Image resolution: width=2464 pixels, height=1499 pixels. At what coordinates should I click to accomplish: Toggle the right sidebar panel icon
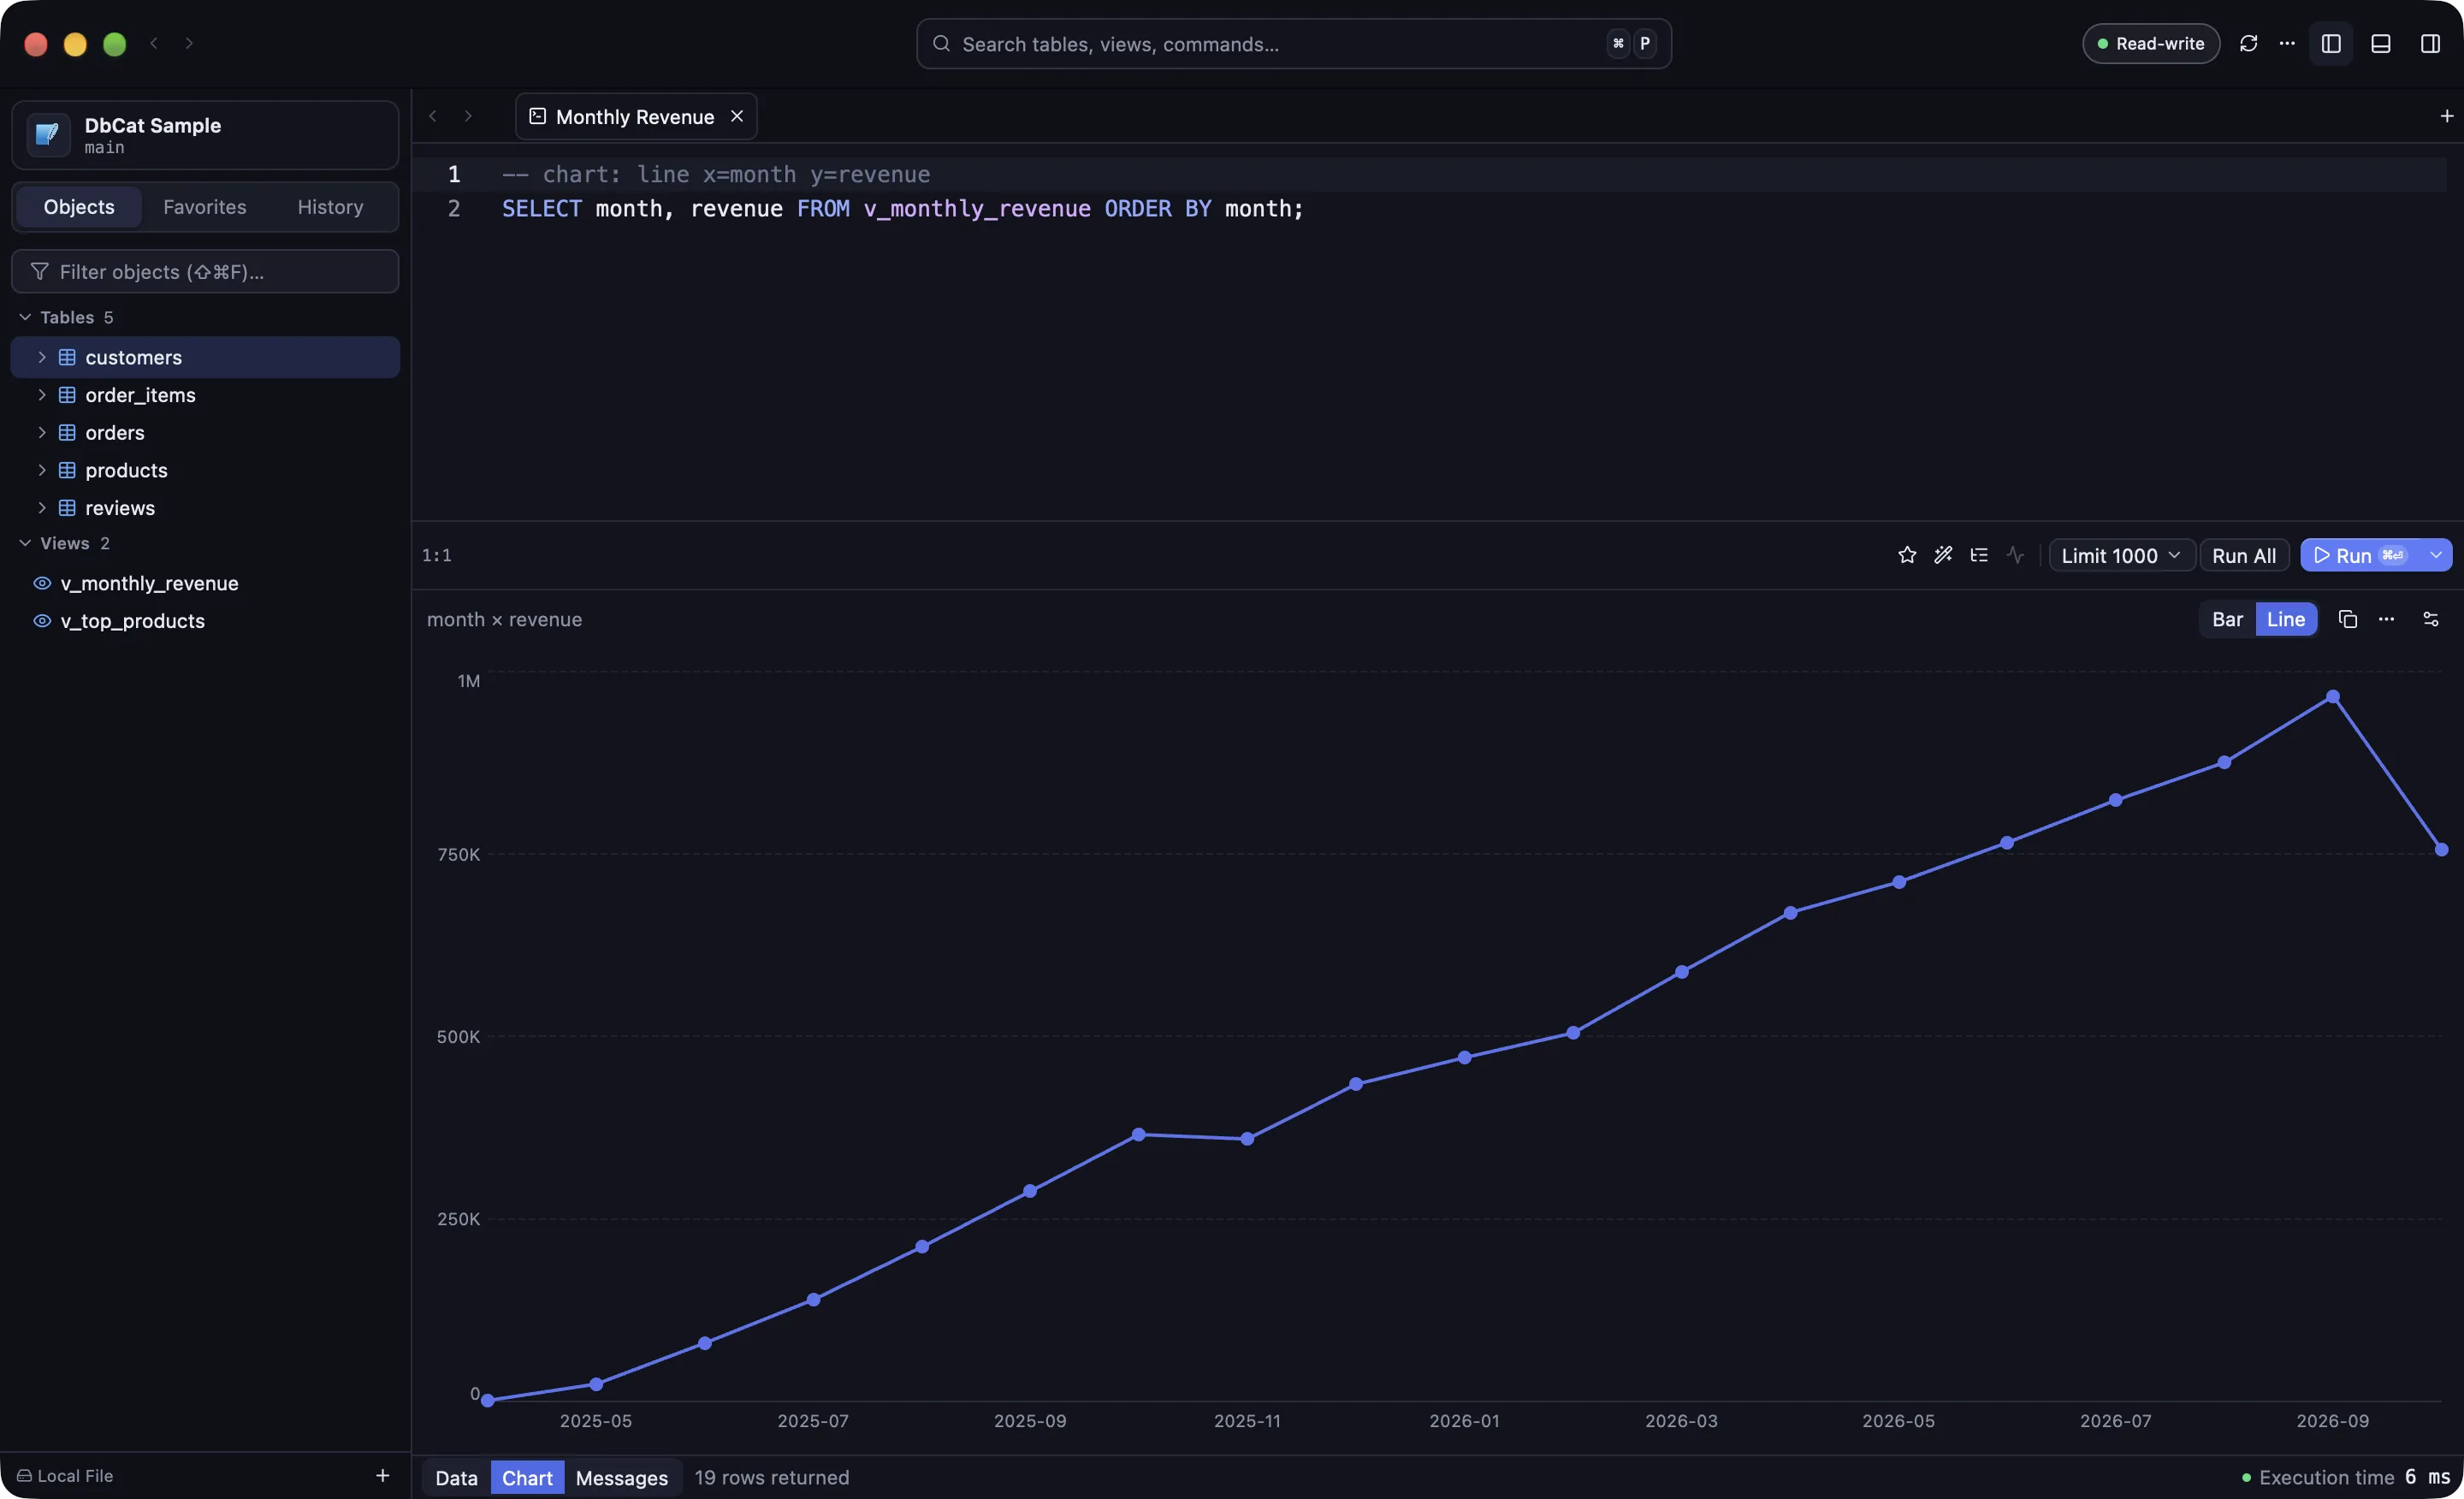(x=2430, y=44)
